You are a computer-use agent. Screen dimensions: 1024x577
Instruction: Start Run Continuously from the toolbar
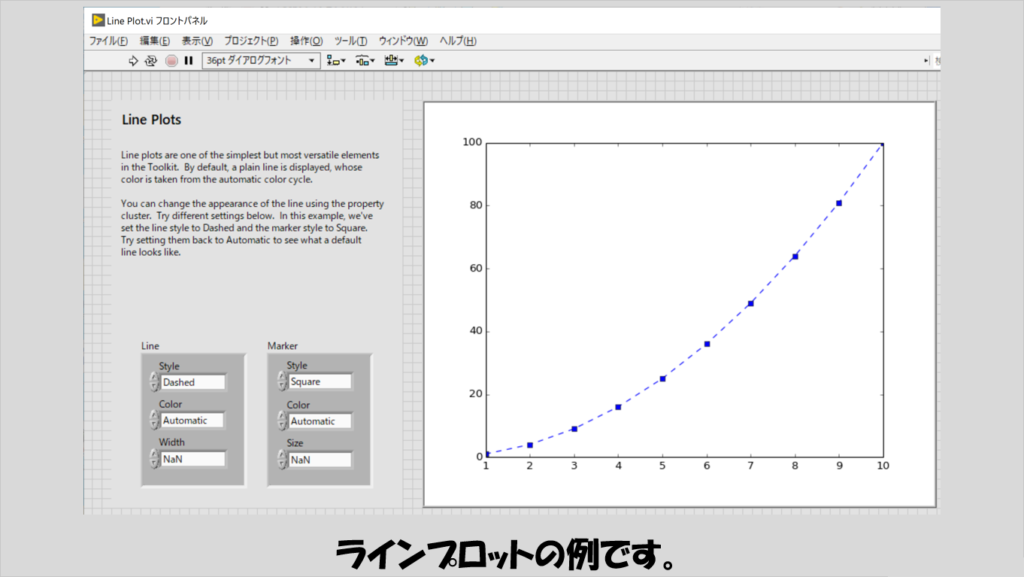(x=152, y=61)
